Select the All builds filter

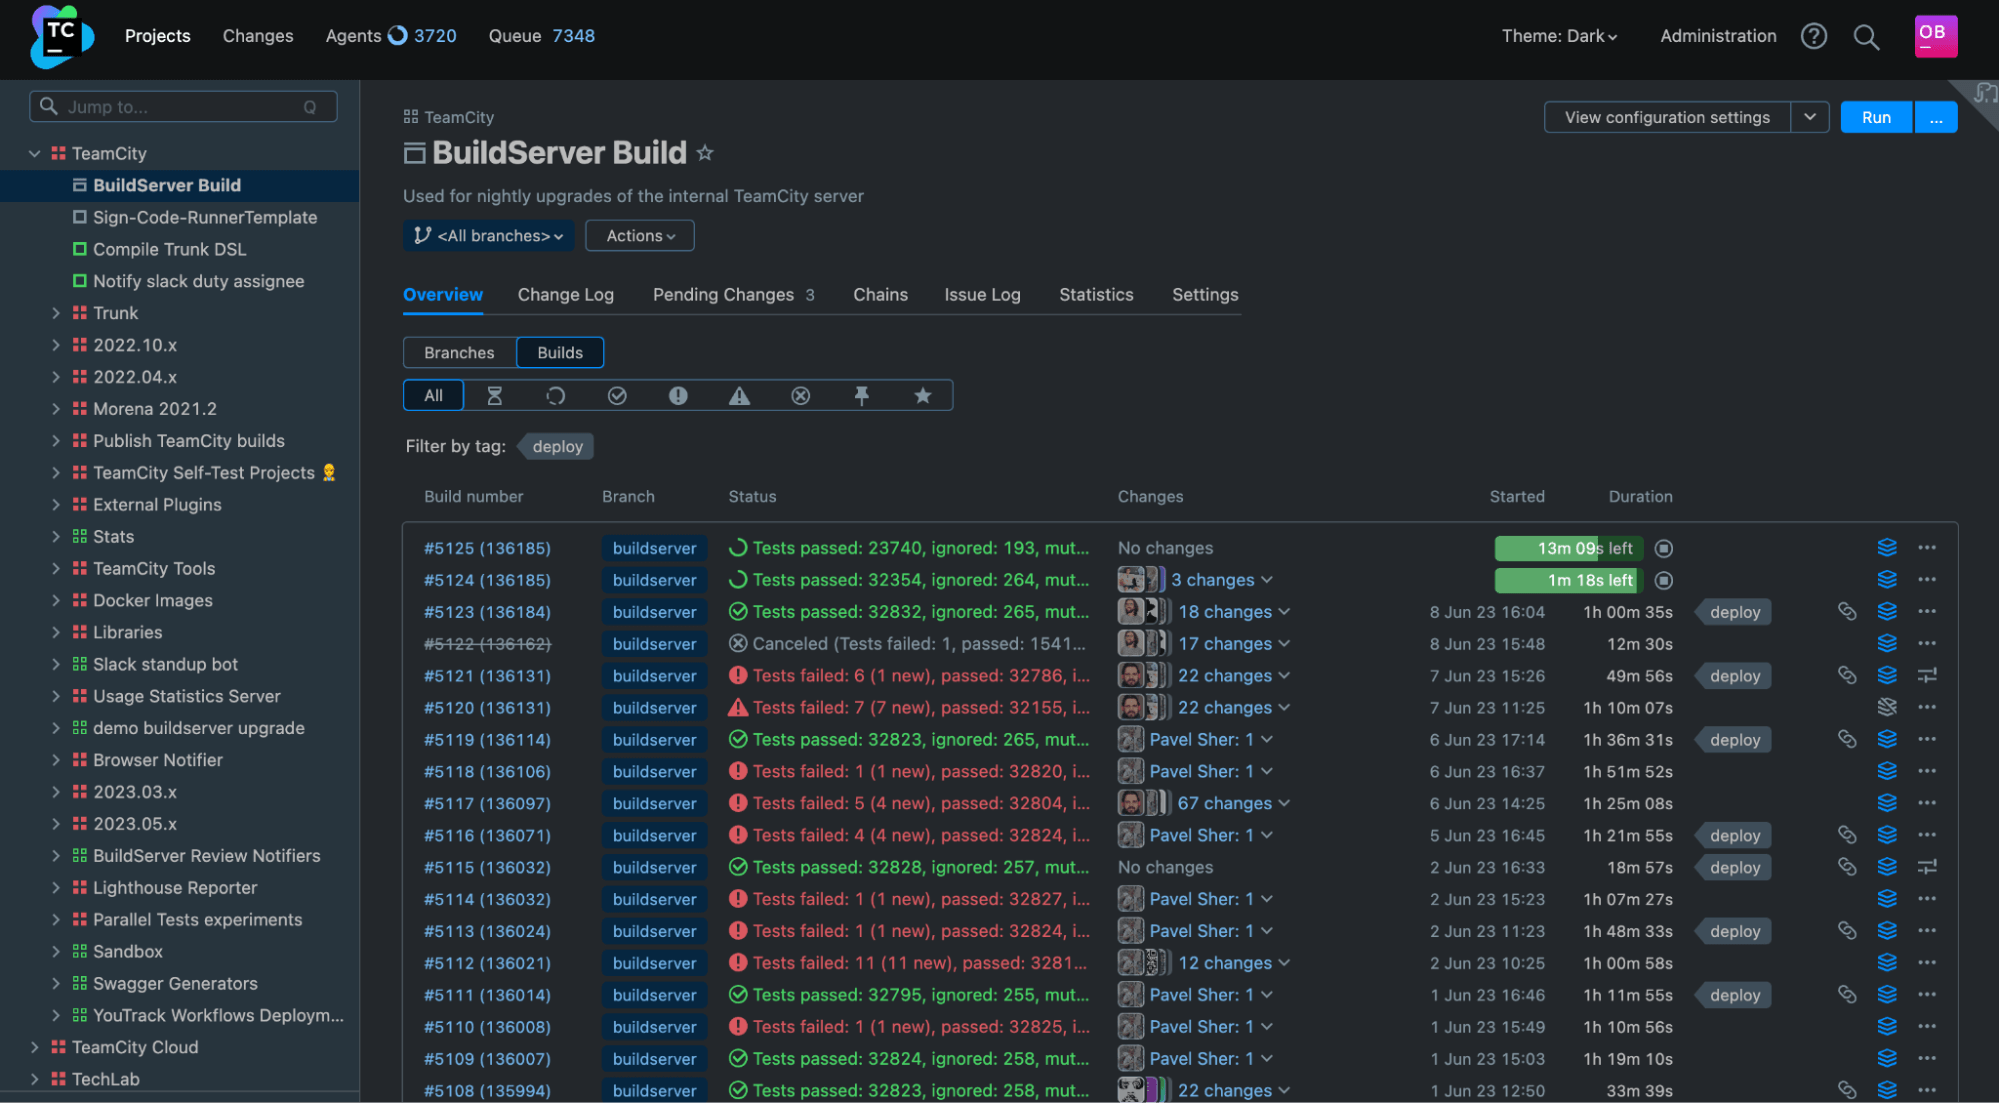click(433, 396)
